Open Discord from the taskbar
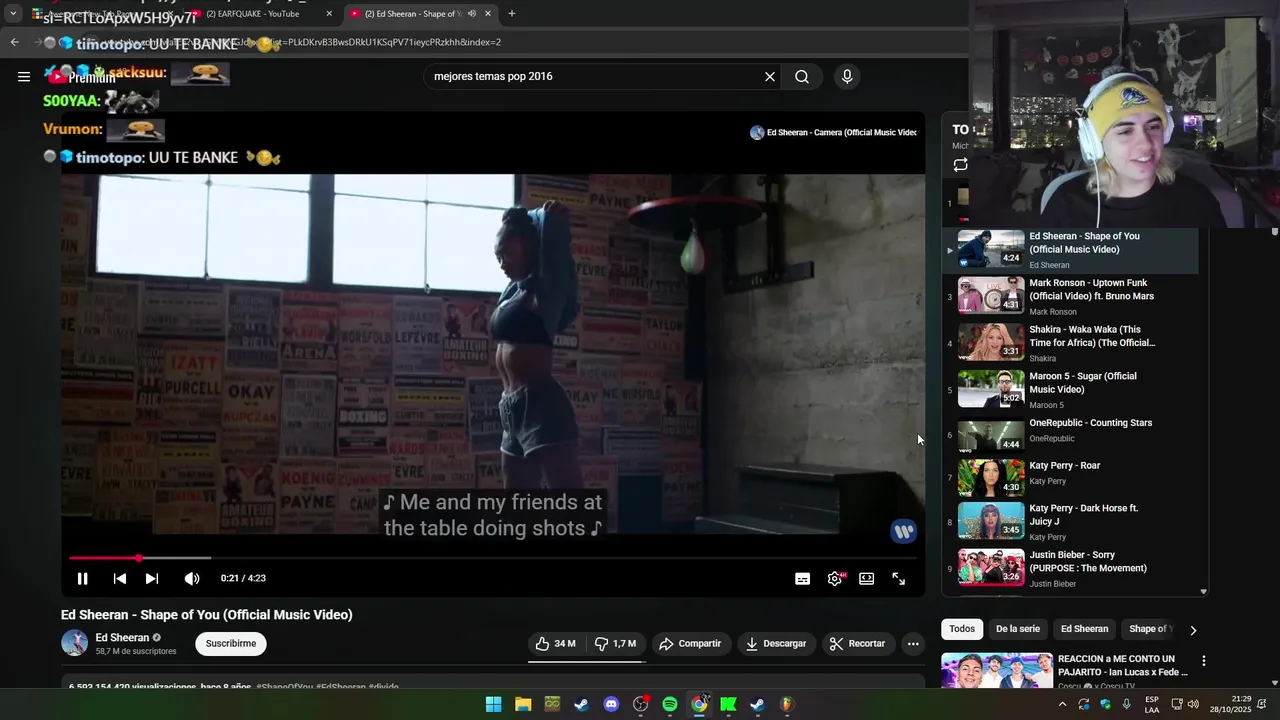1280x720 pixels. 611,704
